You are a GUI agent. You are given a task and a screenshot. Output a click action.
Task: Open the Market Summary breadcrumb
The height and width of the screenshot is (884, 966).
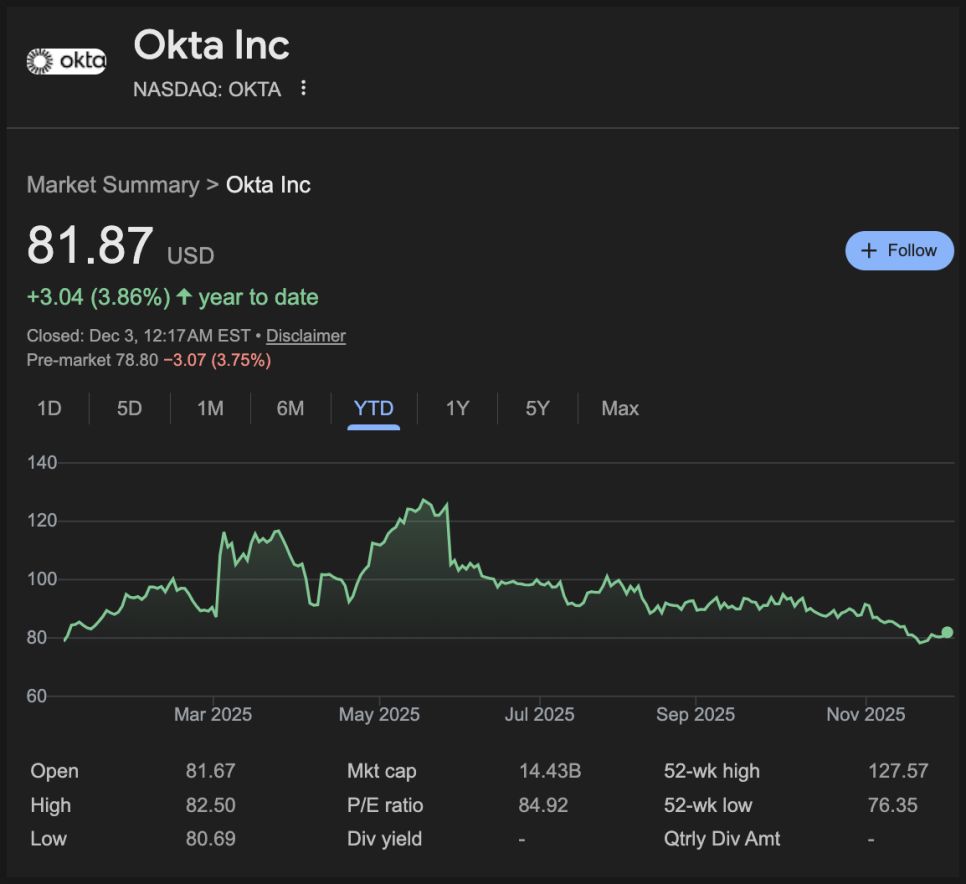[112, 185]
